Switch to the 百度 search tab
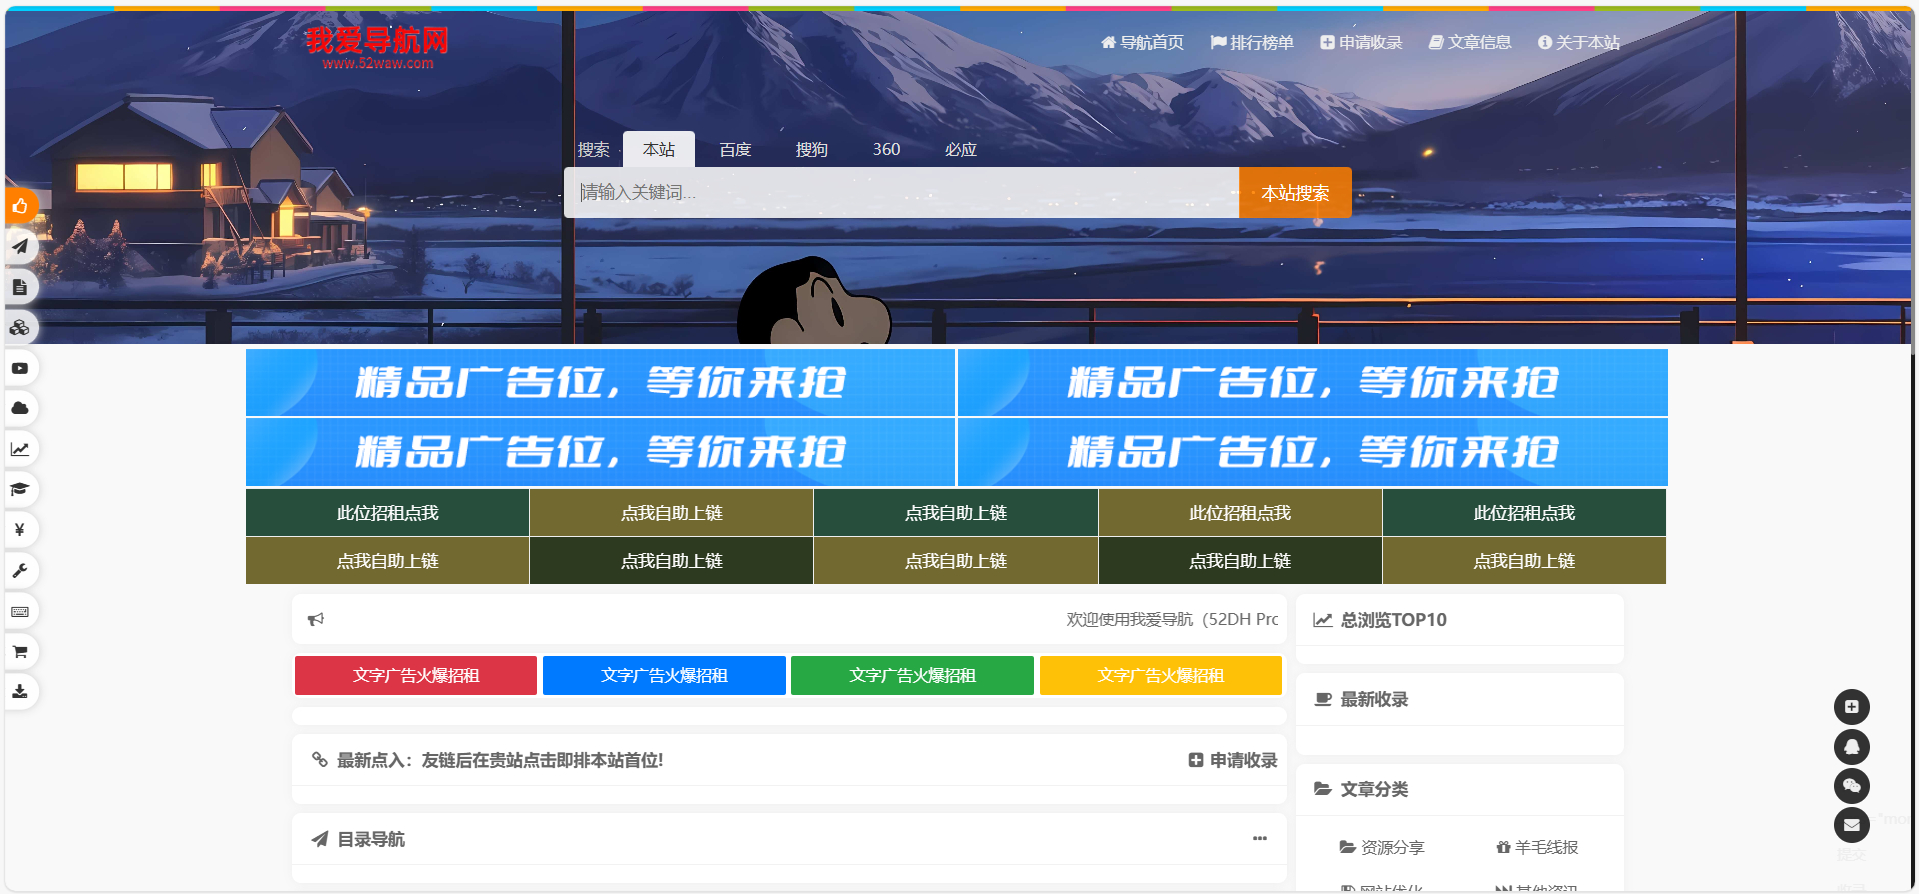This screenshot has width=1919, height=894. point(735,150)
